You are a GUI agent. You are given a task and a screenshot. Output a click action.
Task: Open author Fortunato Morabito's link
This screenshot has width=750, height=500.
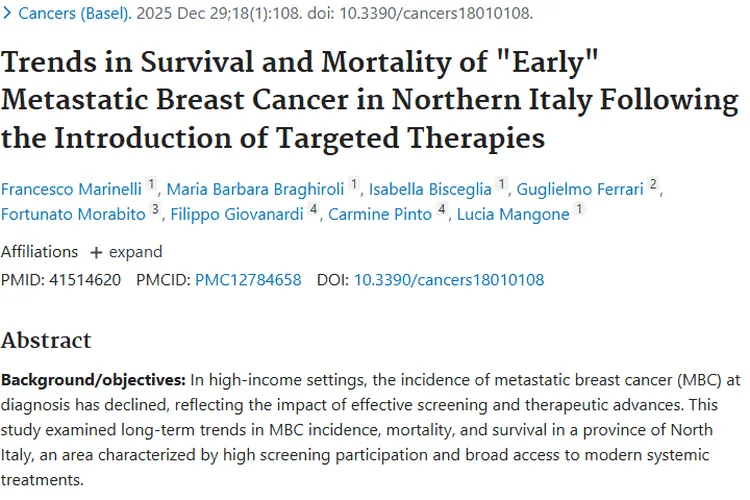pyautogui.click(x=73, y=214)
